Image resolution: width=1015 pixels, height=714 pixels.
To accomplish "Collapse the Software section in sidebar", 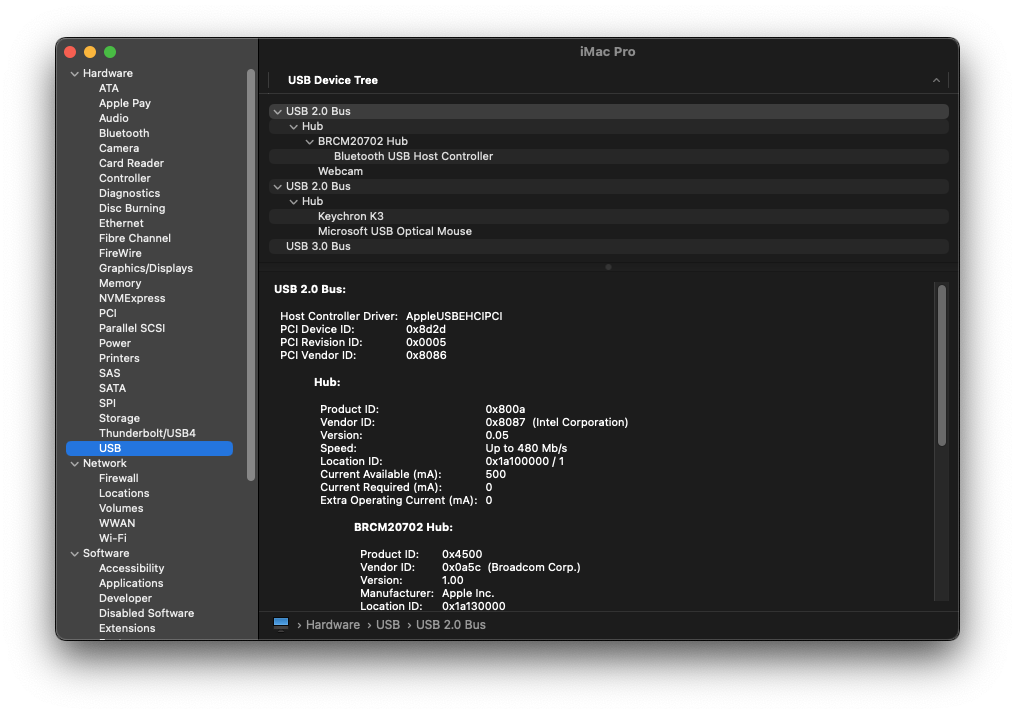I will pos(74,554).
